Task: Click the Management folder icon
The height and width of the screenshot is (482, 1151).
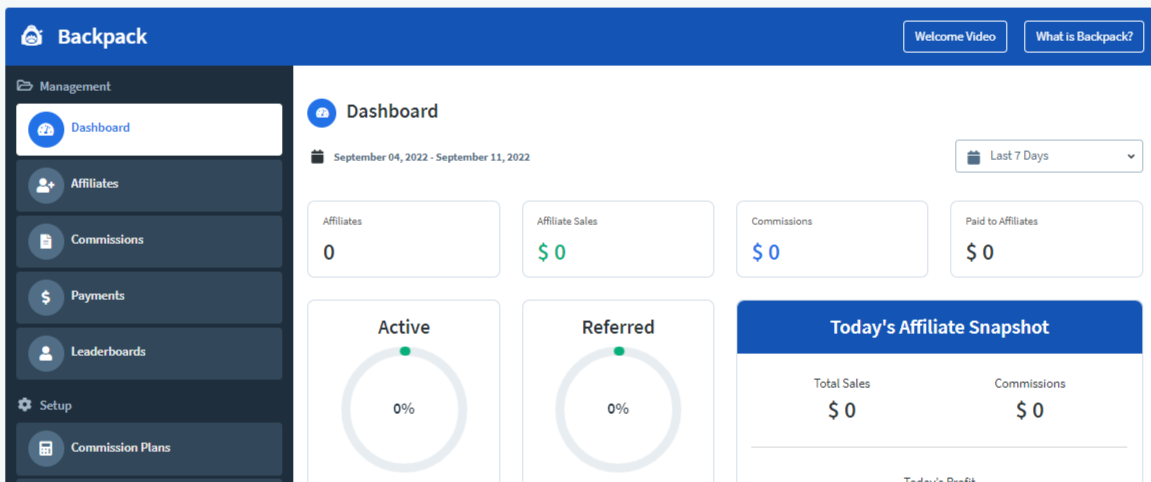Action: (x=25, y=86)
